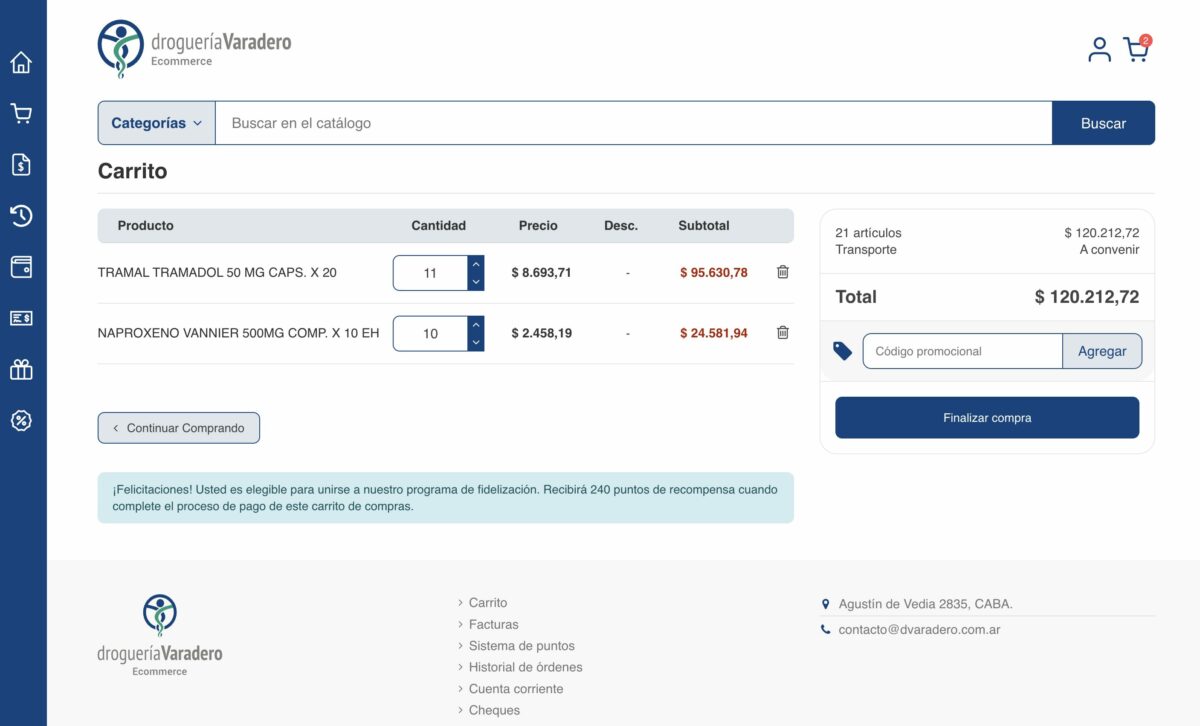Screen dimensions: 1200x726
Task: Click the sidebar shopping cart icon
Action: click(21, 114)
